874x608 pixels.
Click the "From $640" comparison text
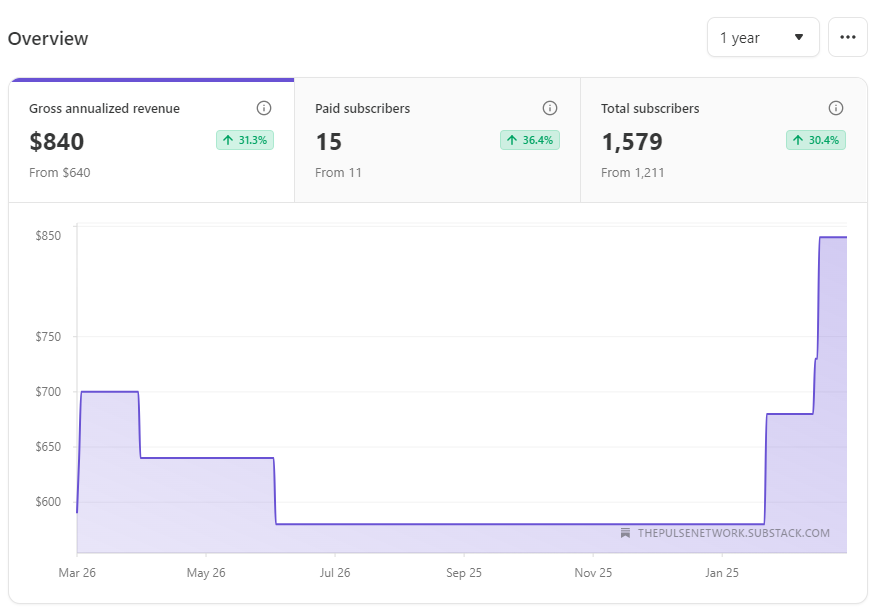coord(60,173)
